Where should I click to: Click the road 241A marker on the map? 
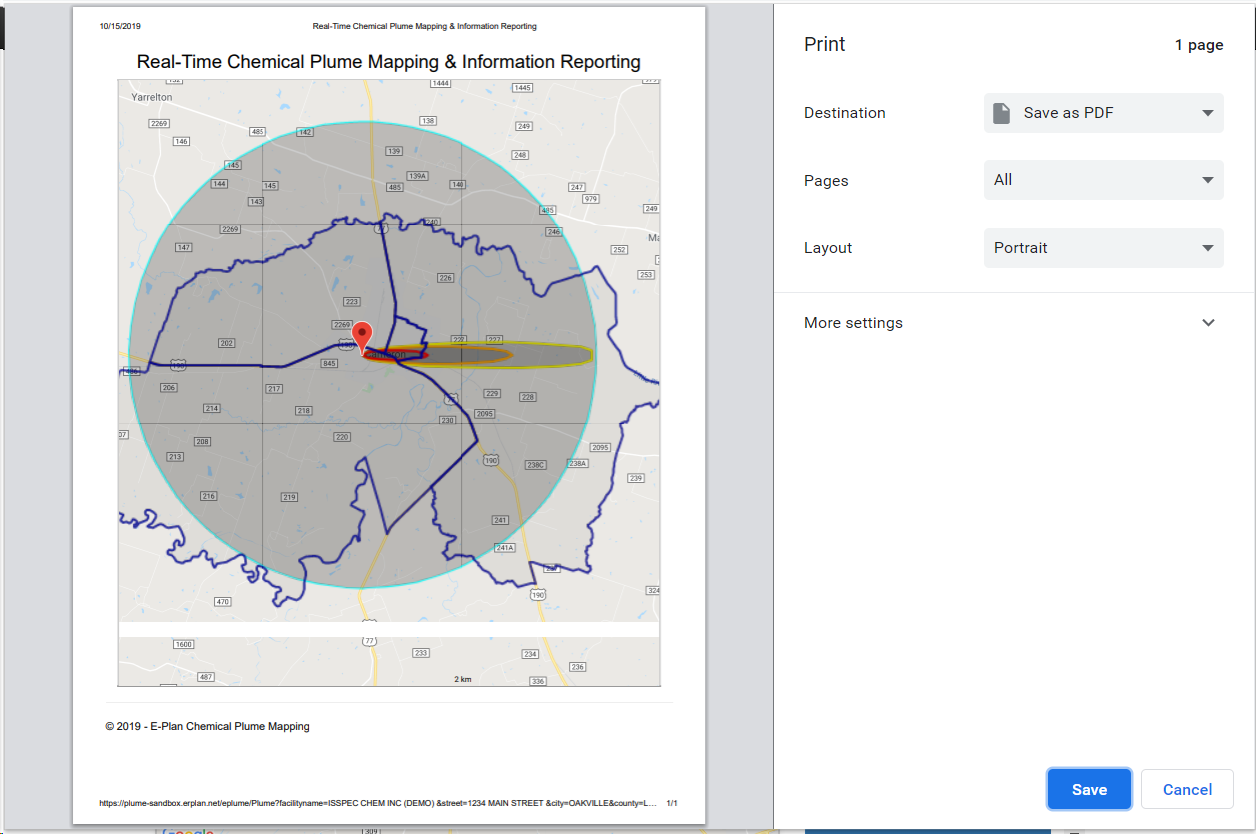[x=503, y=547]
